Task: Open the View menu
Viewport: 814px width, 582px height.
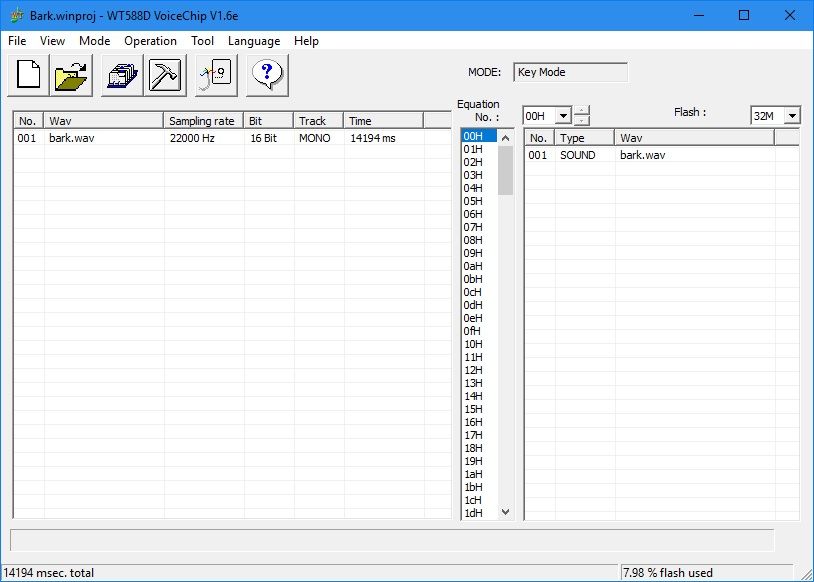Action: (52, 40)
